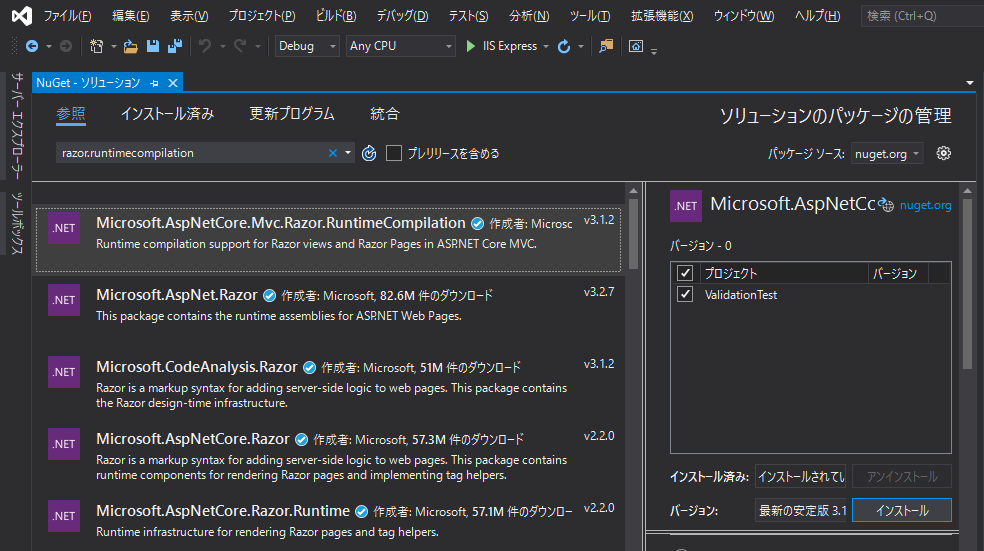The height and width of the screenshot is (551, 984).
Task: Close the NuGet solution tab
Action: click(173, 83)
